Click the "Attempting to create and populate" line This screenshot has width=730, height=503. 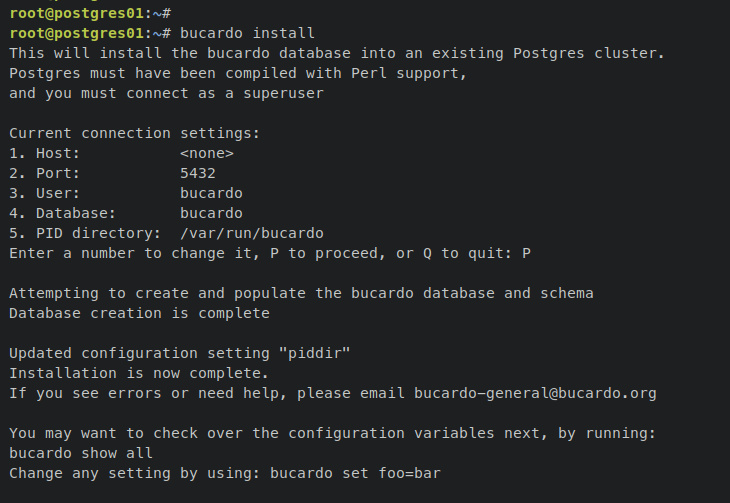pyautogui.click(x=301, y=293)
